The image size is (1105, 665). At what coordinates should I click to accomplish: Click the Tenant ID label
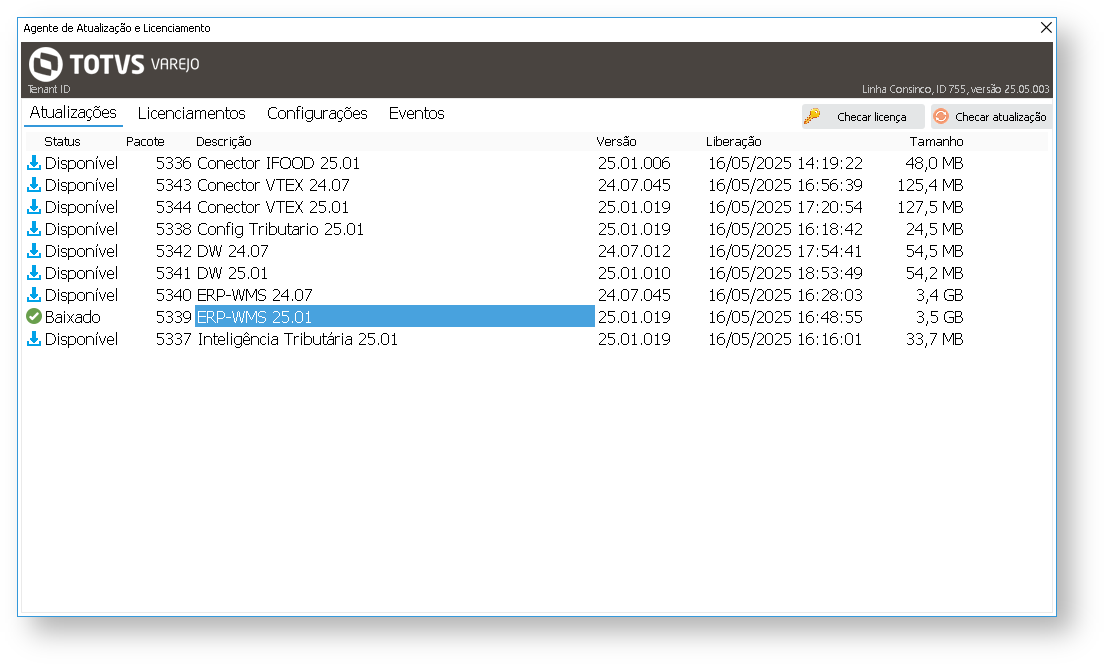[x=49, y=89]
